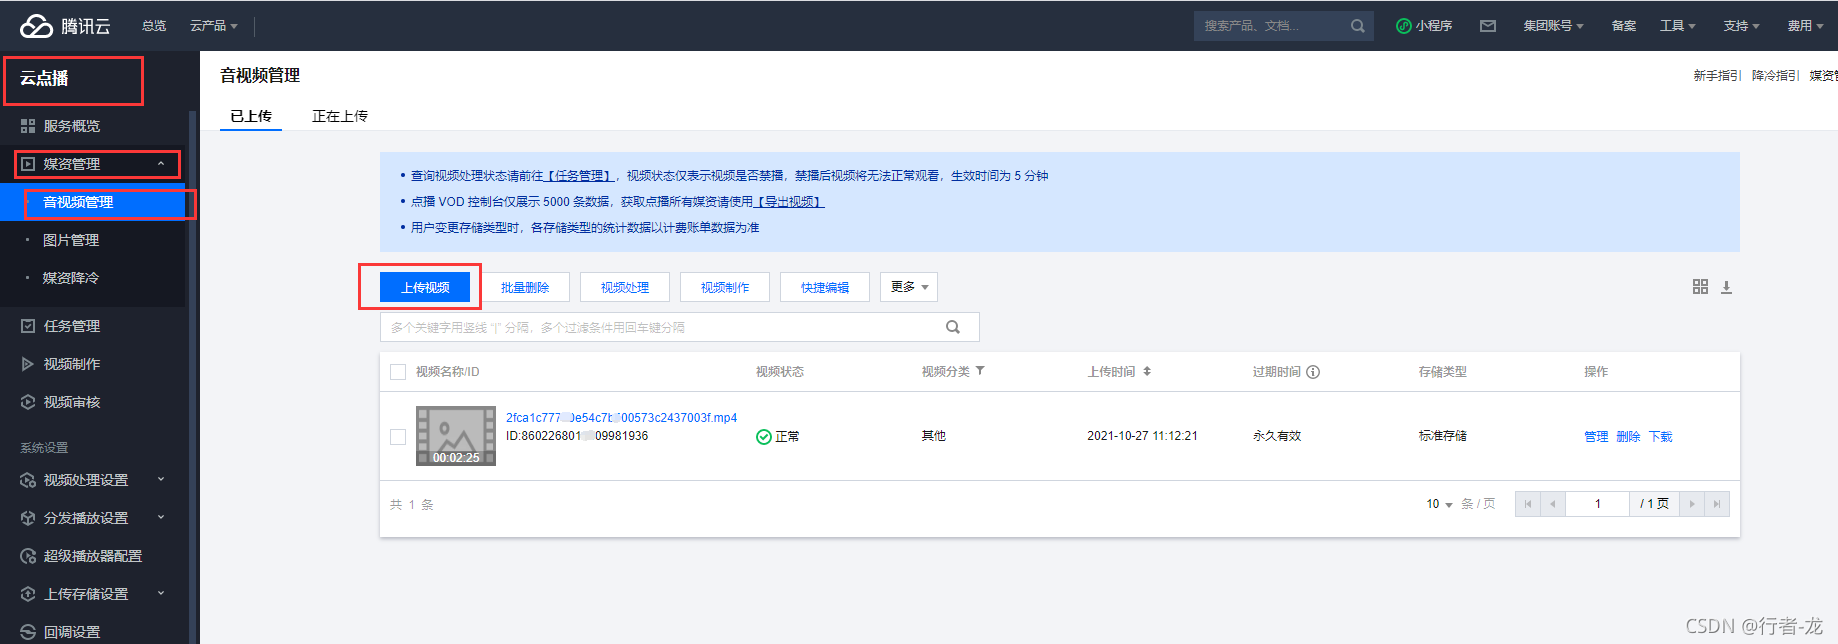
Task: Click the download/export icon above table
Action: coord(1726,287)
